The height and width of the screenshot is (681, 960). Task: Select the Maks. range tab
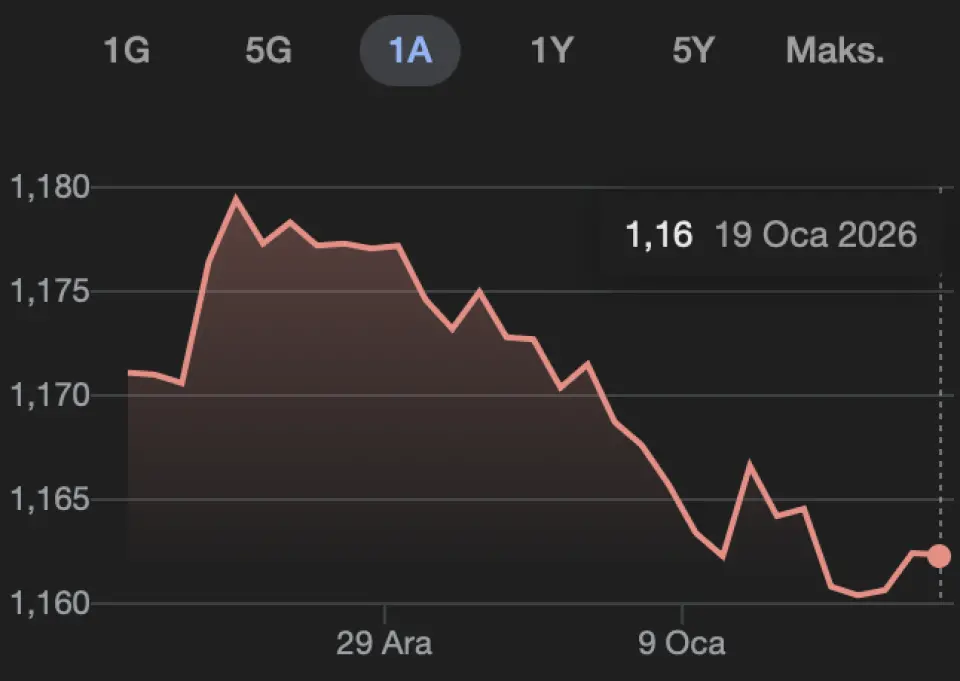[x=835, y=50]
